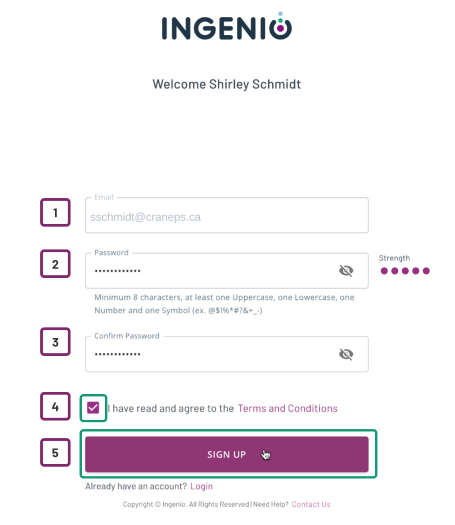455x525 pixels.
Task: Click the password Strength dots indicator
Action: pos(405,271)
